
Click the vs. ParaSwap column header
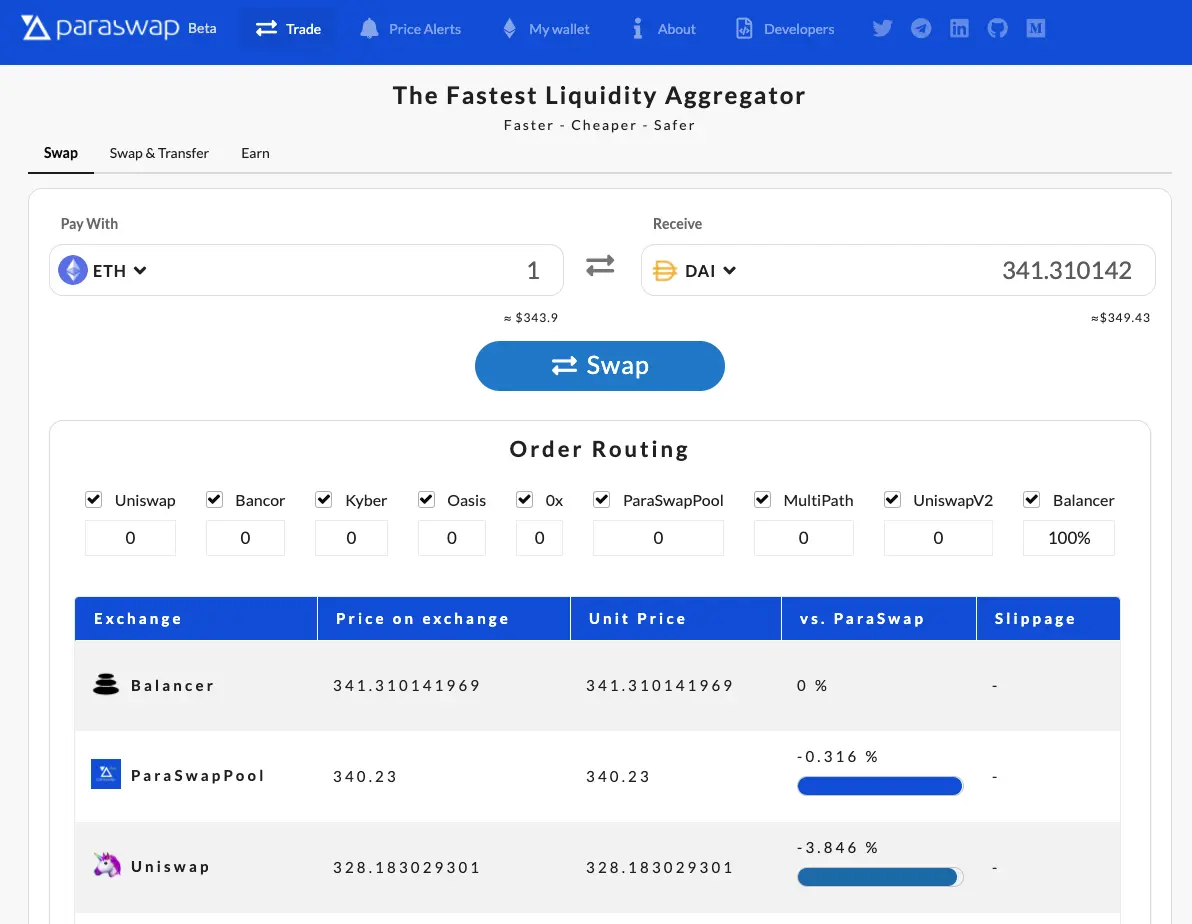pyautogui.click(x=879, y=618)
